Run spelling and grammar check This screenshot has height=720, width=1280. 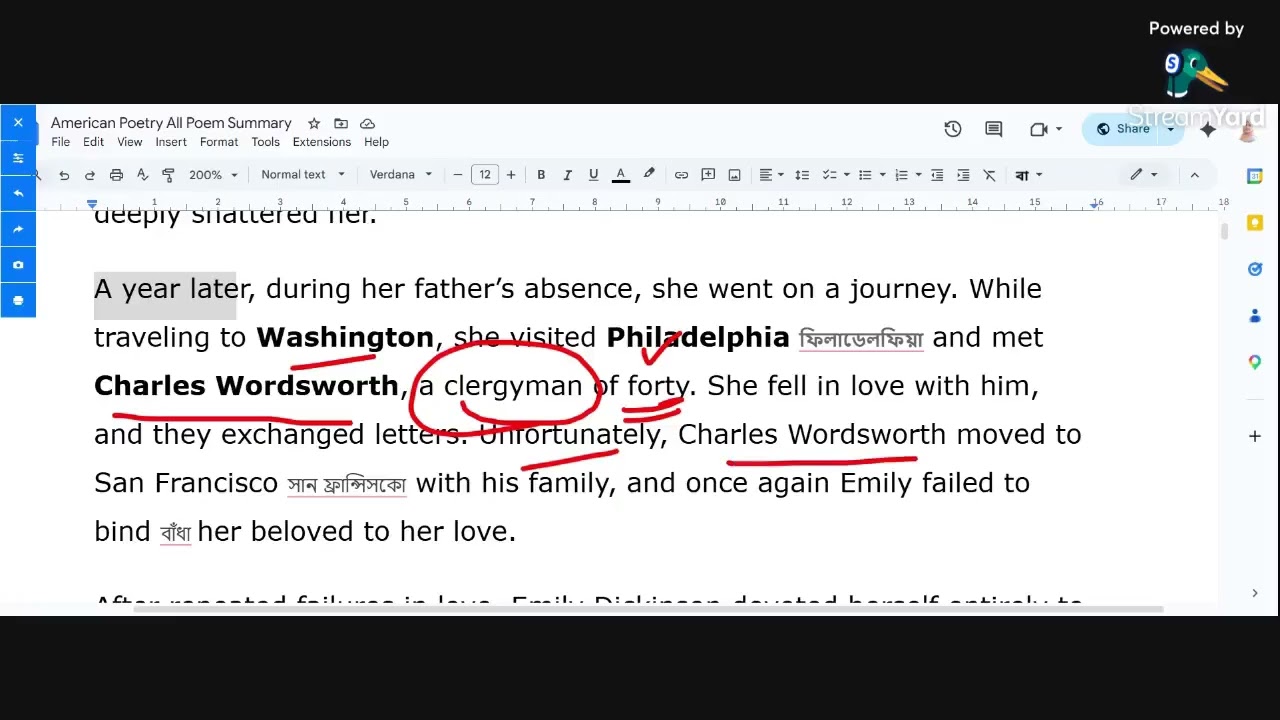click(142, 175)
